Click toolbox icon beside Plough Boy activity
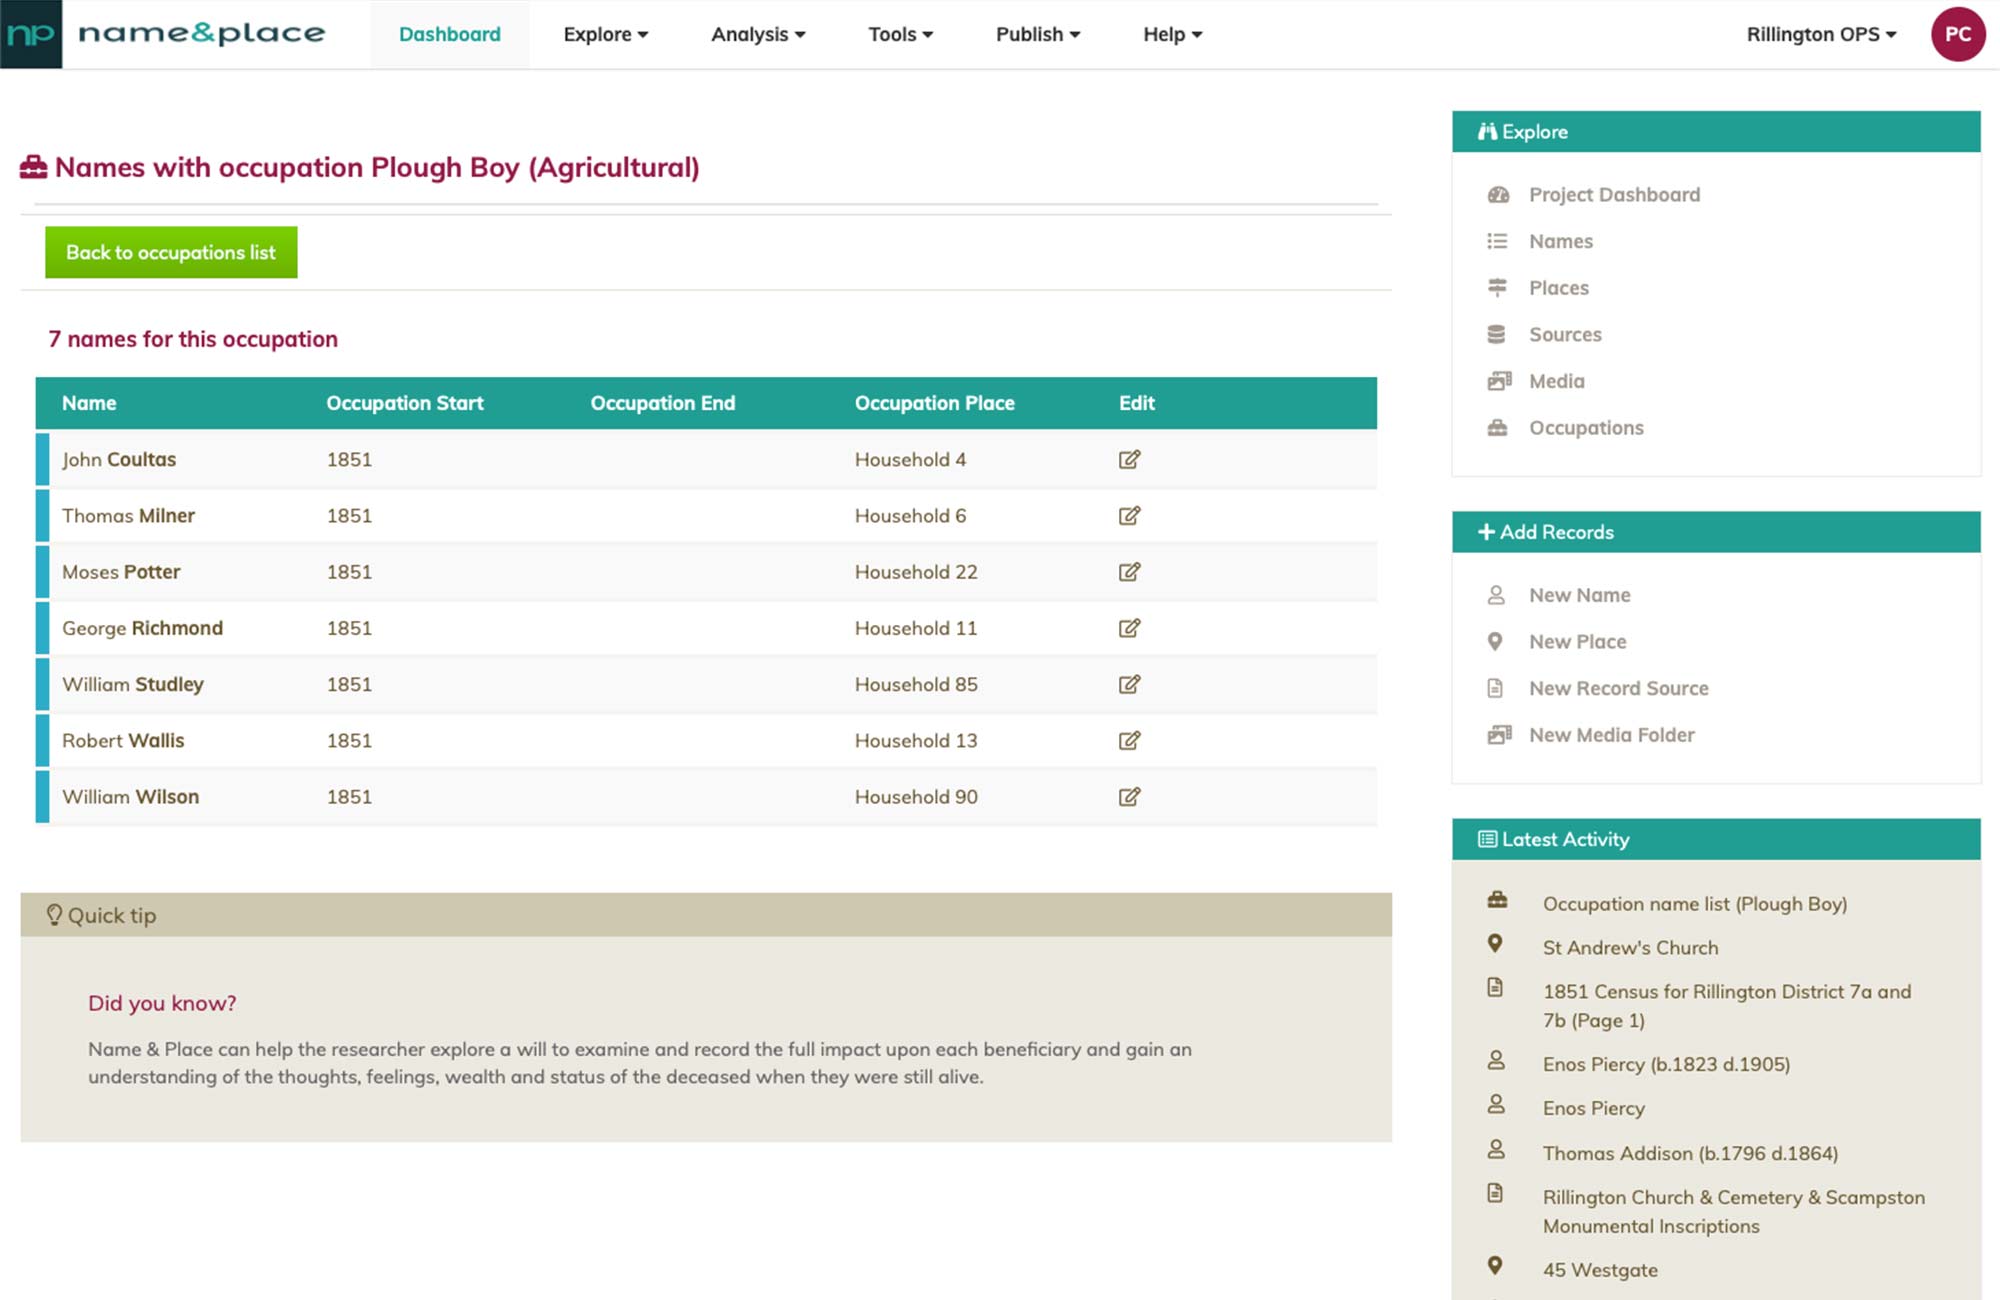Viewport: 2000px width, 1300px height. tap(1497, 899)
